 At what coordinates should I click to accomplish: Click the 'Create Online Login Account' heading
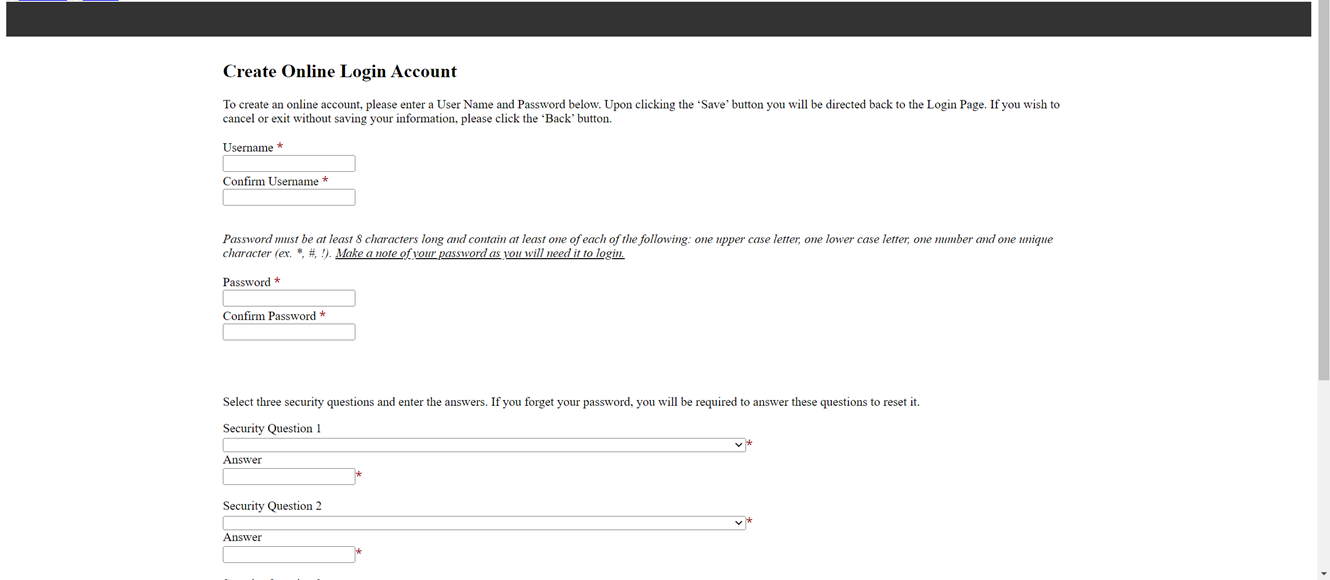point(339,72)
